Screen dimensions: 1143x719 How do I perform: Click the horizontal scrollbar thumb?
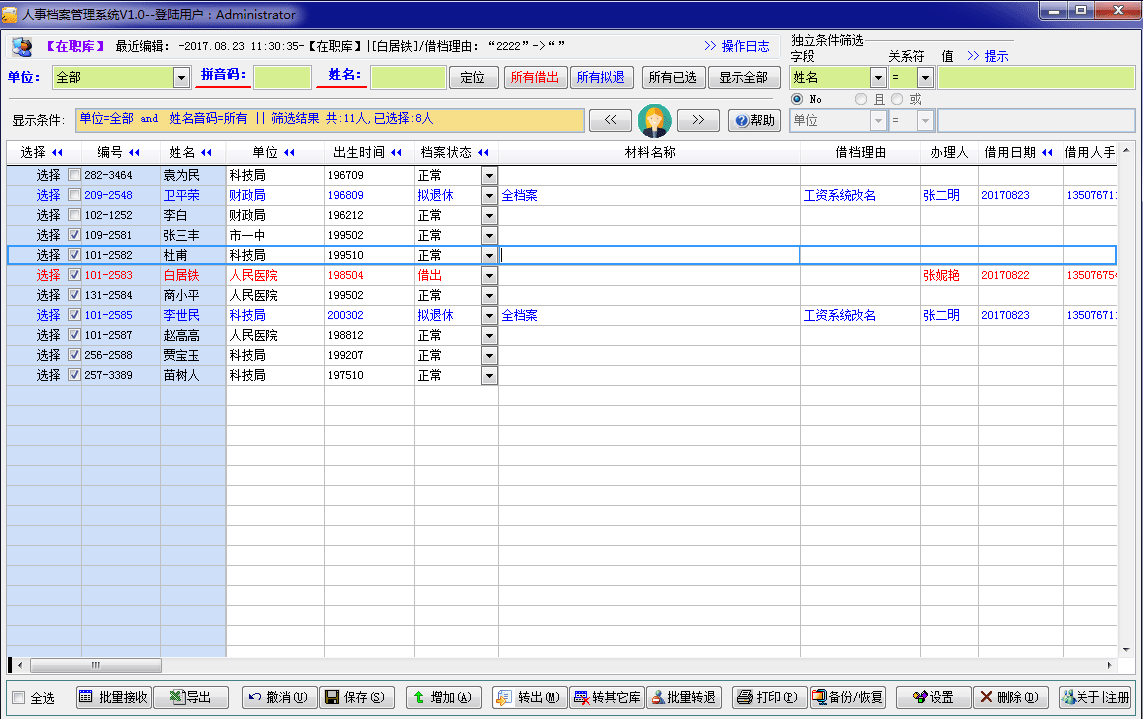(95, 665)
